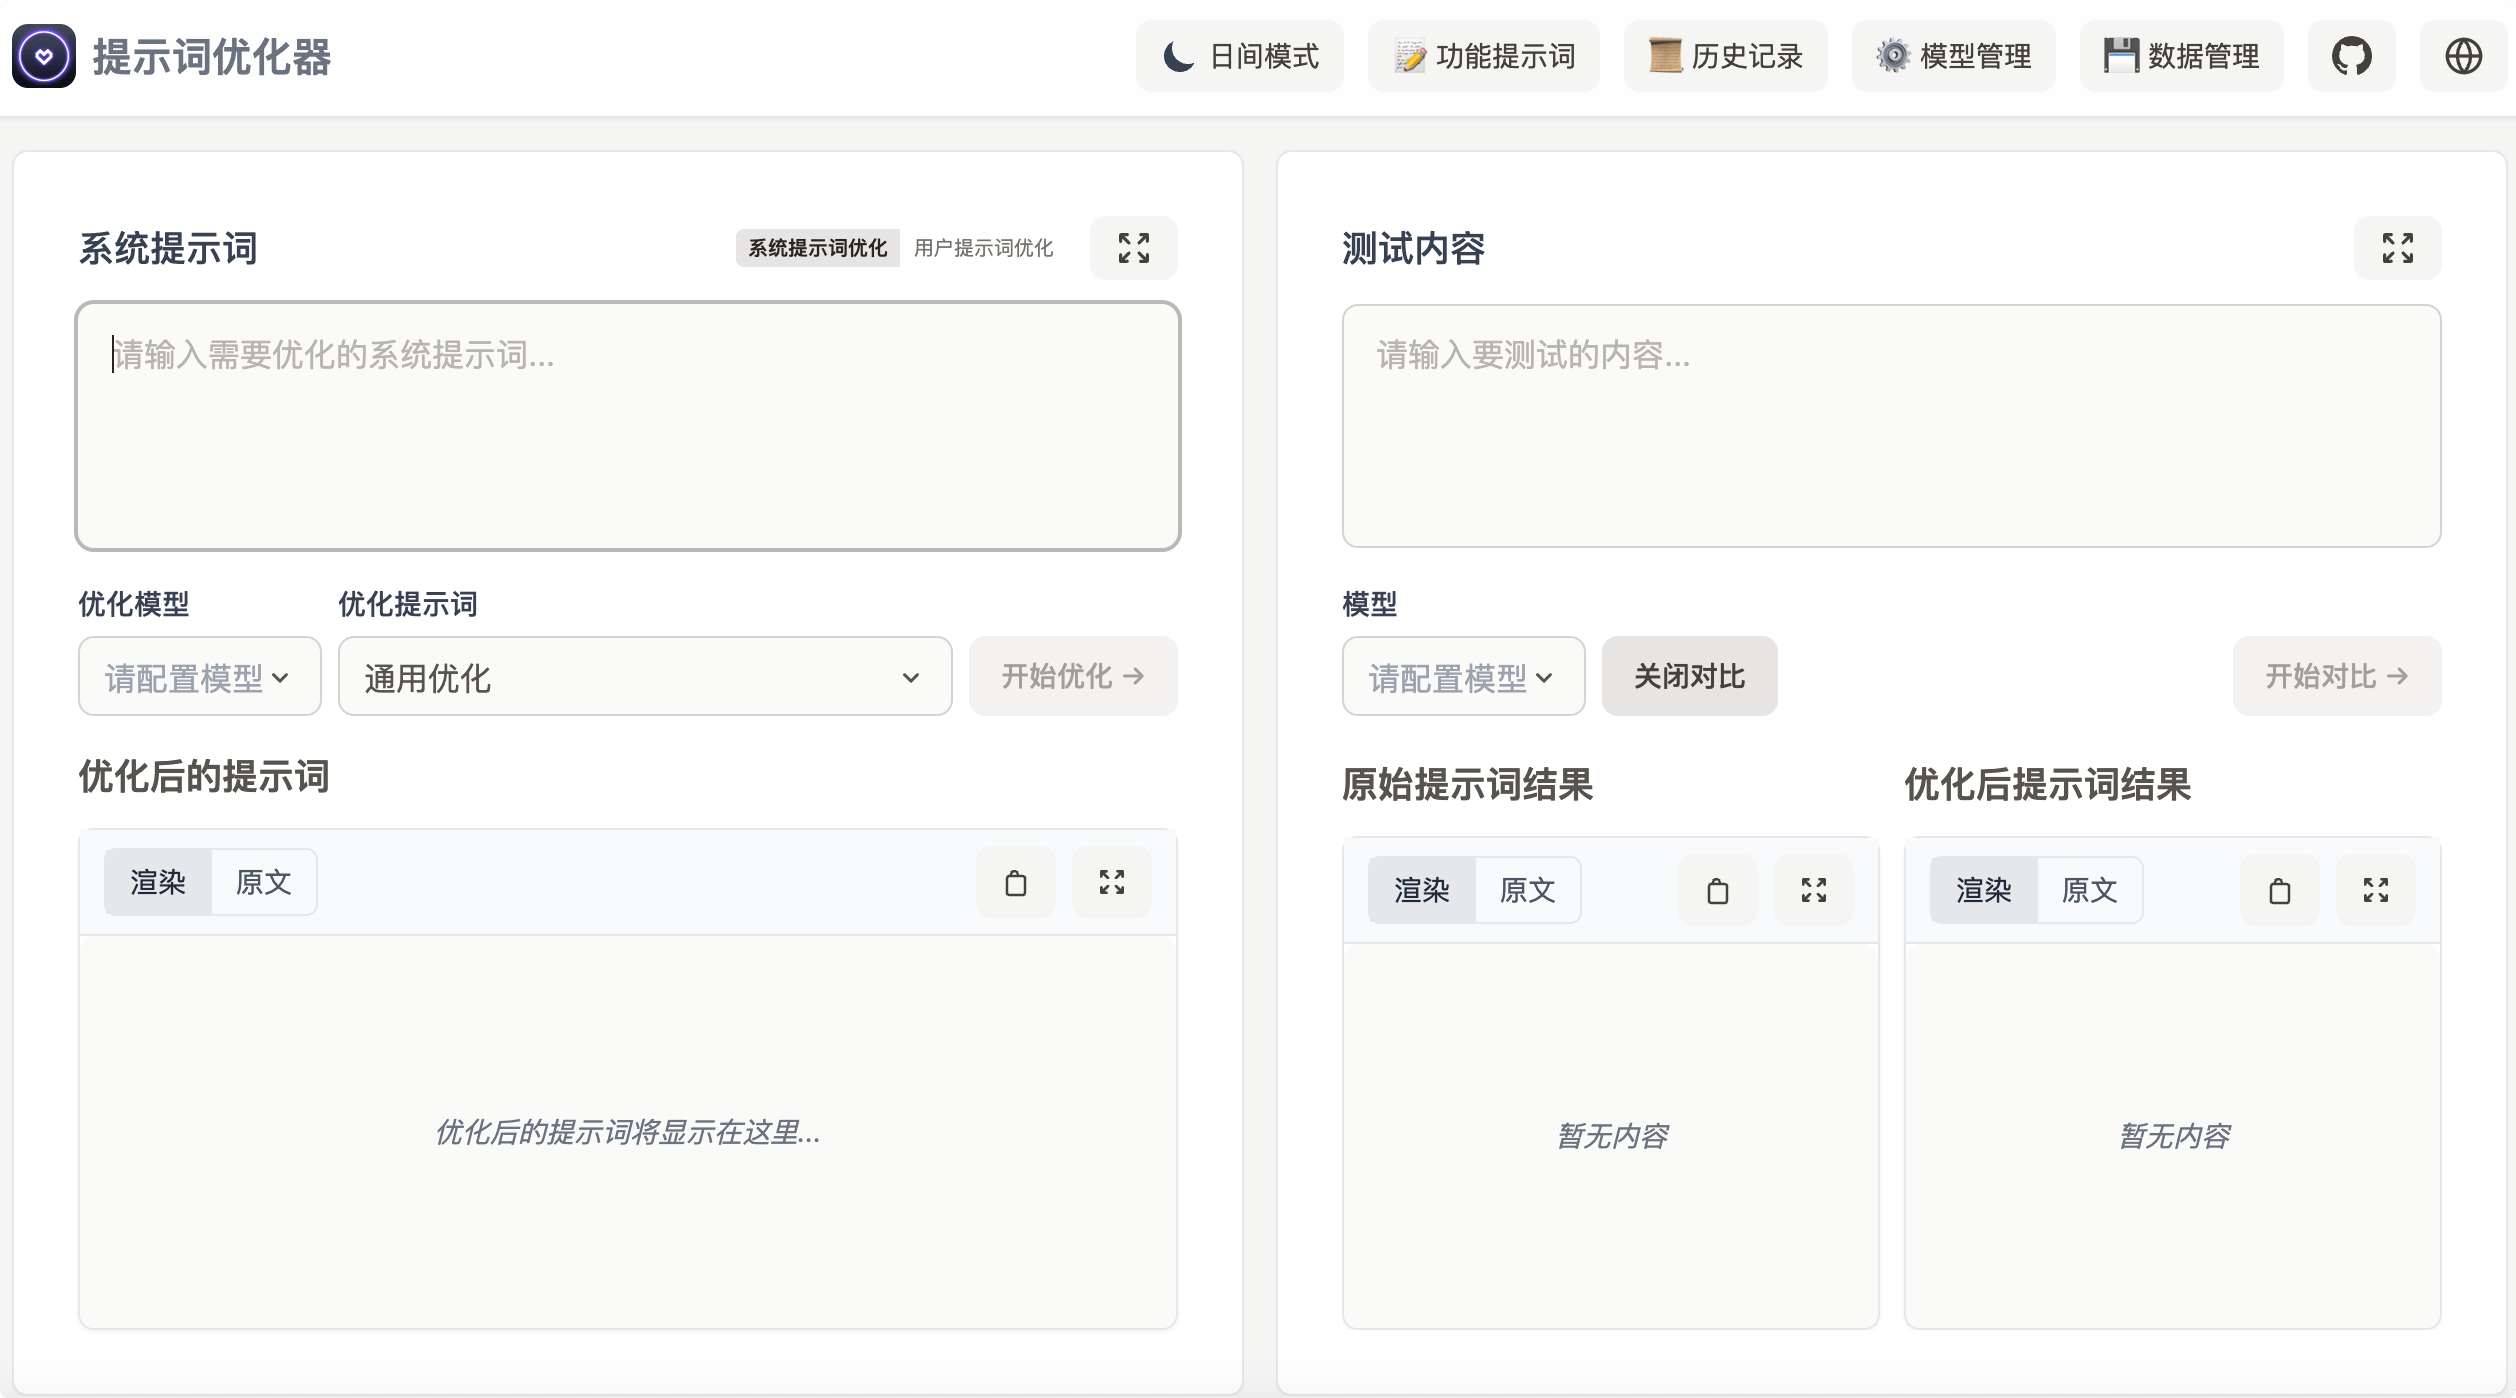Open 模型管理 model manager
Image resolution: width=2516 pixels, height=1398 pixels.
click(1953, 56)
